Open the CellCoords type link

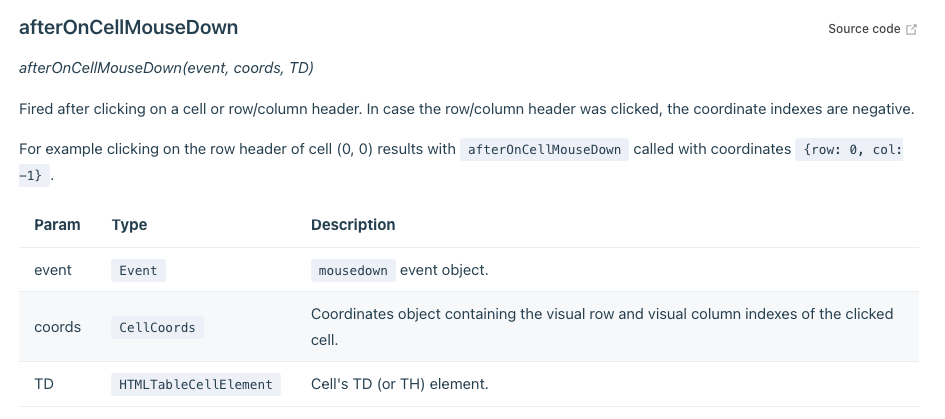157,327
